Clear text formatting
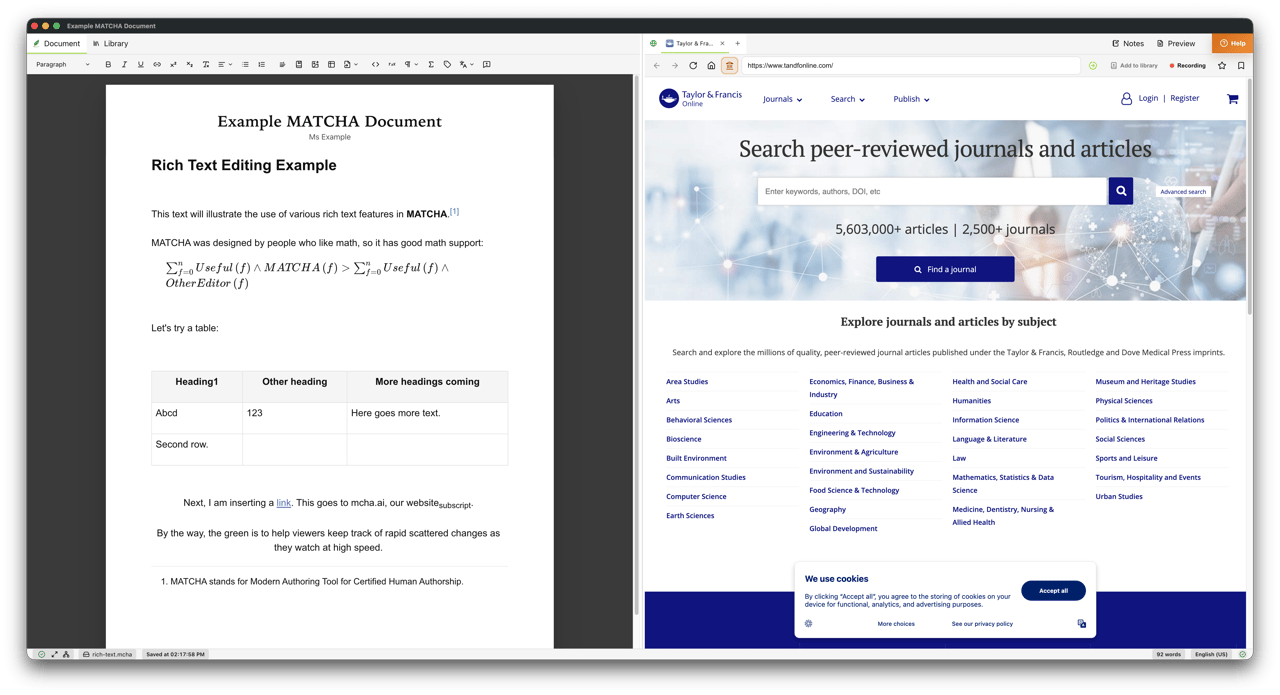Image resolution: width=1280 pixels, height=695 pixels. point(206,64)
